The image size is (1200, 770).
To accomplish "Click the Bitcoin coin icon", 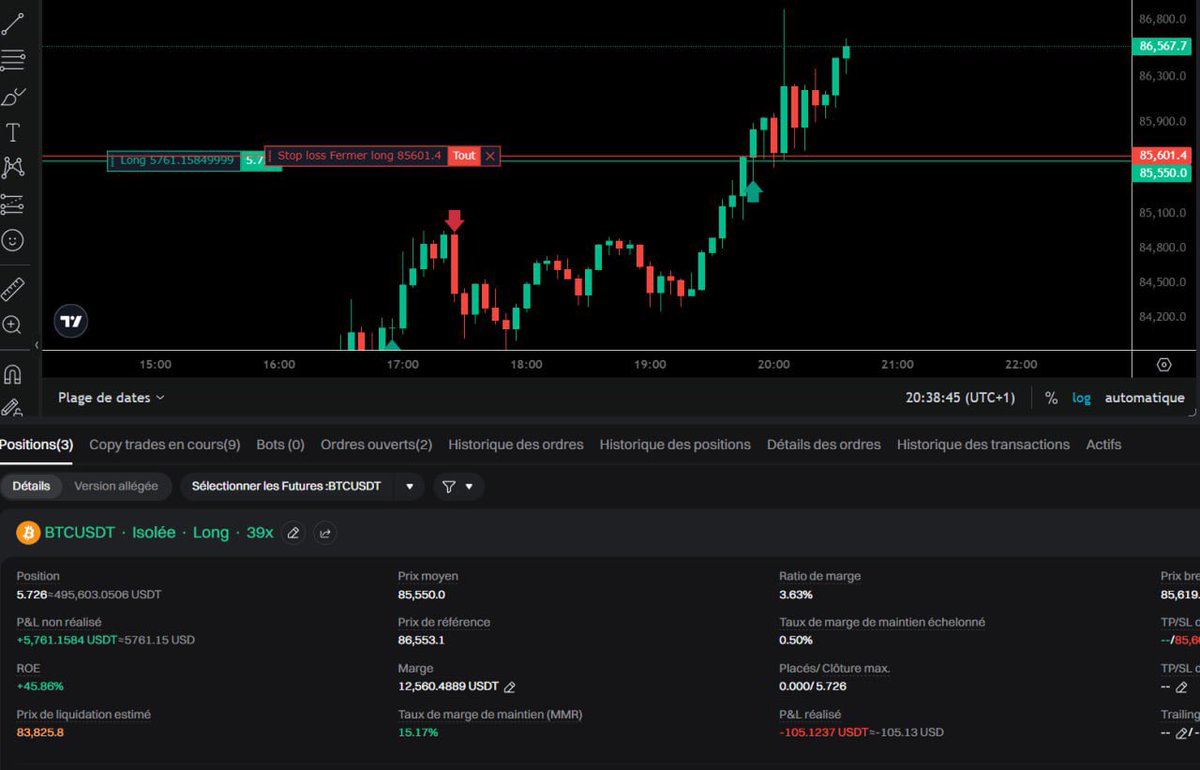I will pos(27,532).
